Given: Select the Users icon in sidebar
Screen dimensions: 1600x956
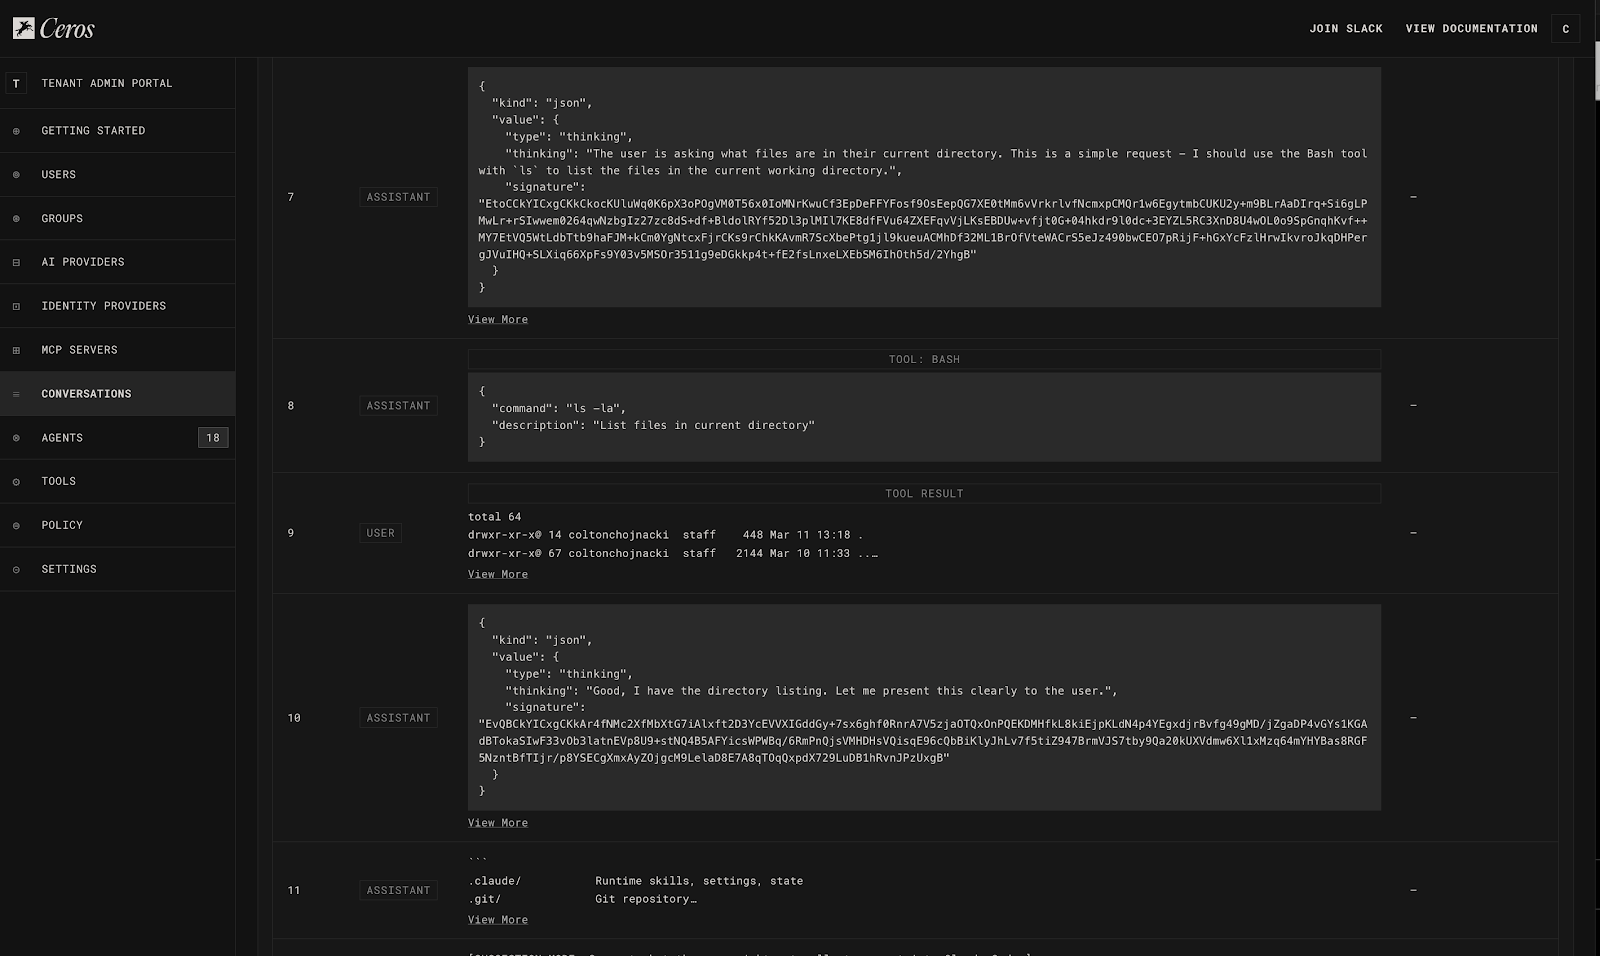Looking at the screenshot, I should pyautogui.click(x=16, y=175).
